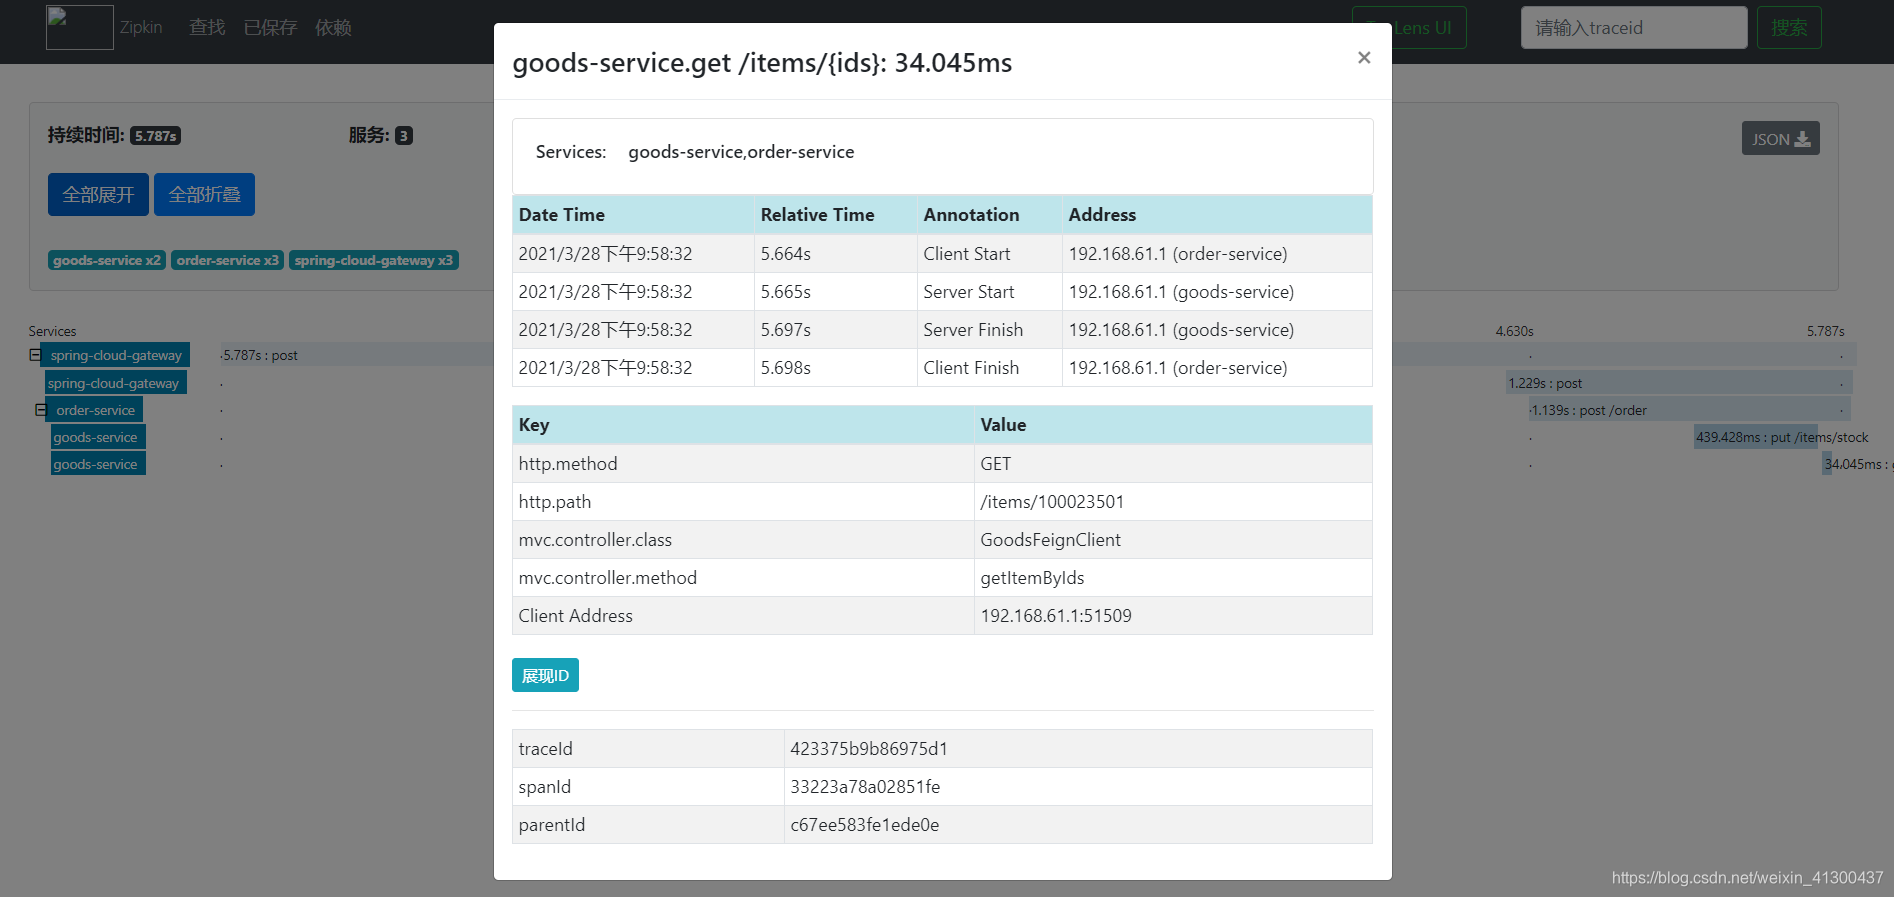This screenshot has width=1894, height=897.
Task: Select goods-service x2 service tag
Action: tap(107, 260)
